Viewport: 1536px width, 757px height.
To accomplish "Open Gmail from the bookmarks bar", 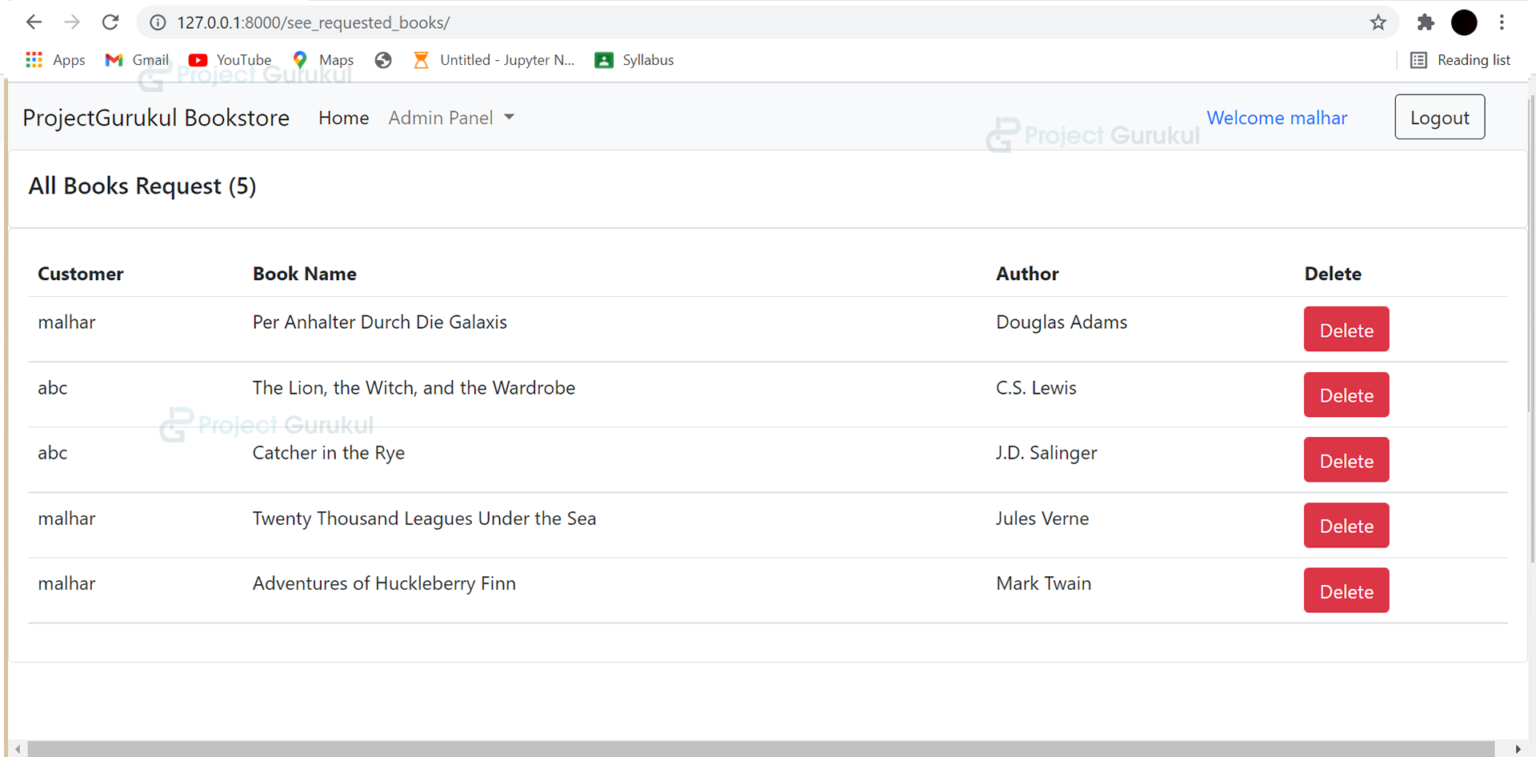I will coord(136,59).
